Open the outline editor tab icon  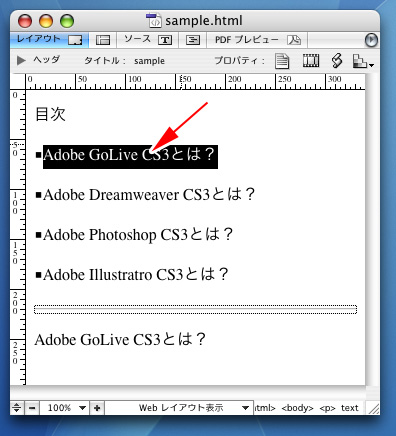[x=193, y=40]
